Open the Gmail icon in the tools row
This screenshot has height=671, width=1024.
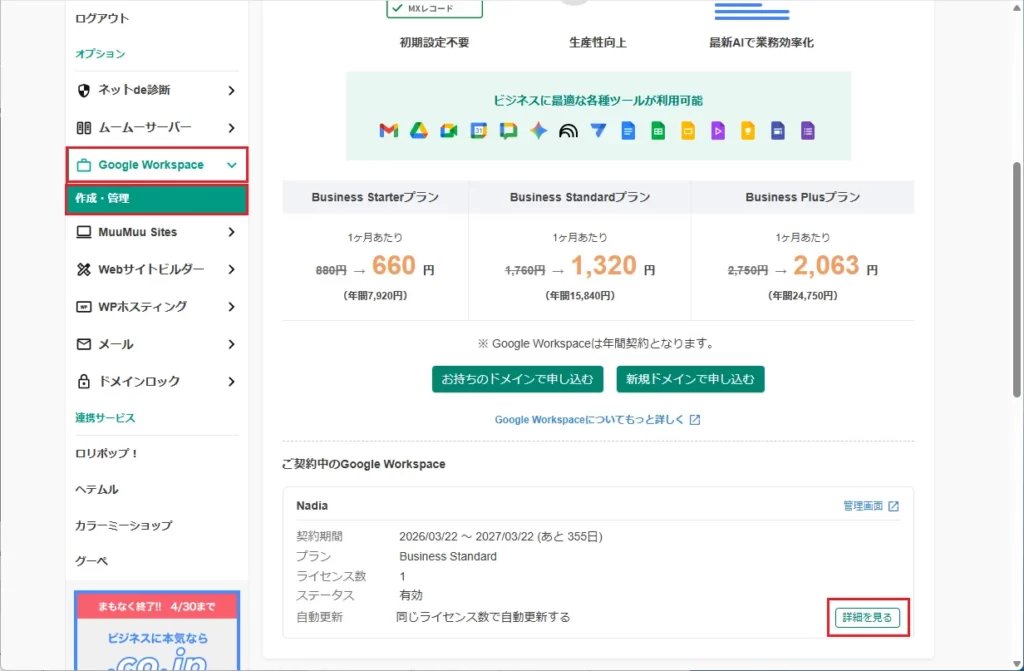click(x=388, y=129)
